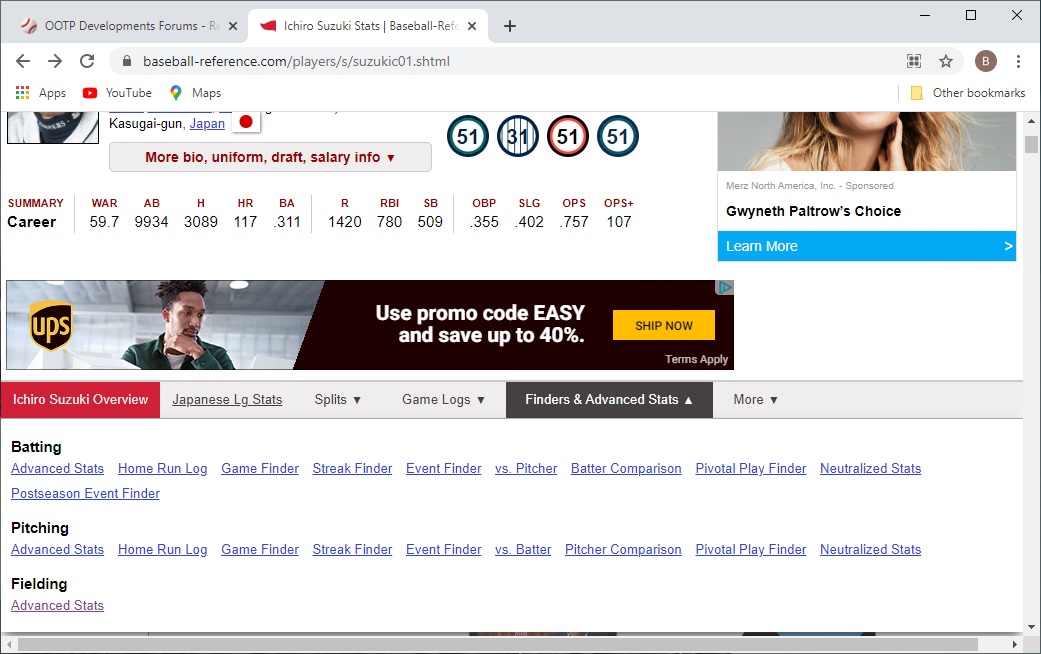Open Batting Home Run Log

coord(163,469)
